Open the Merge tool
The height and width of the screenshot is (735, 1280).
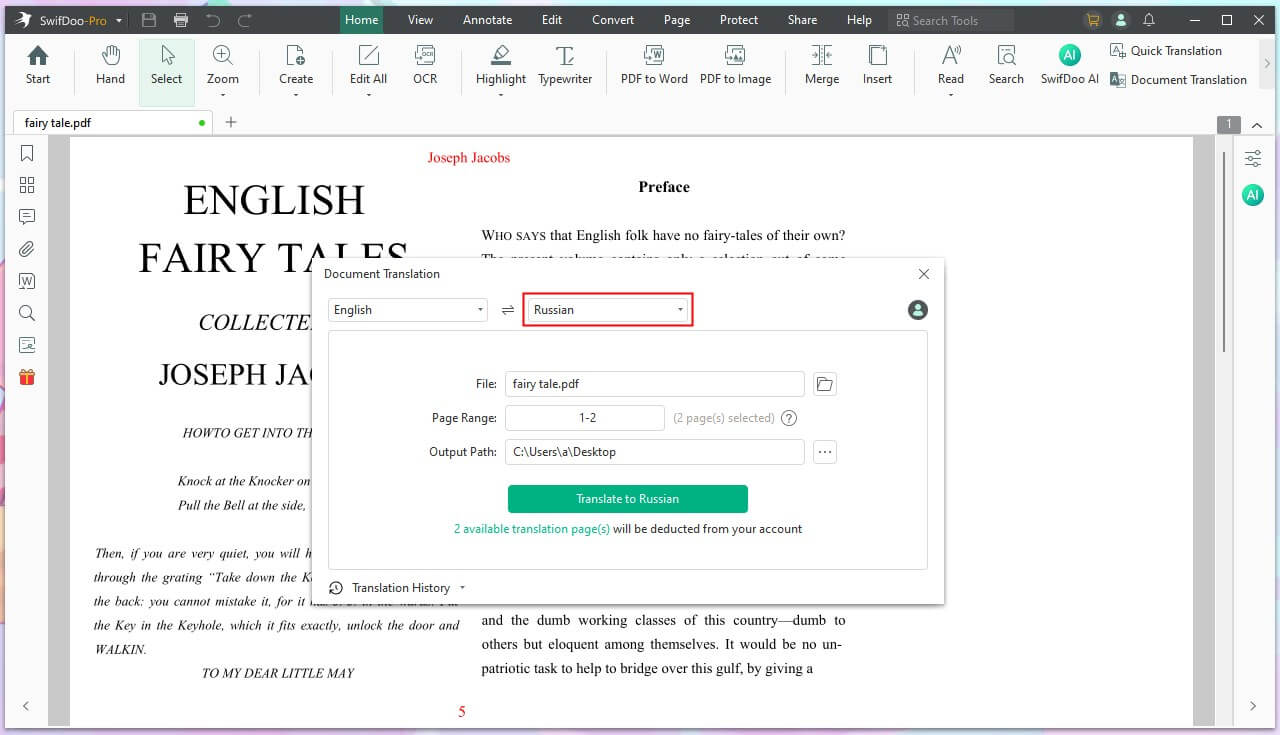[822, 65]
